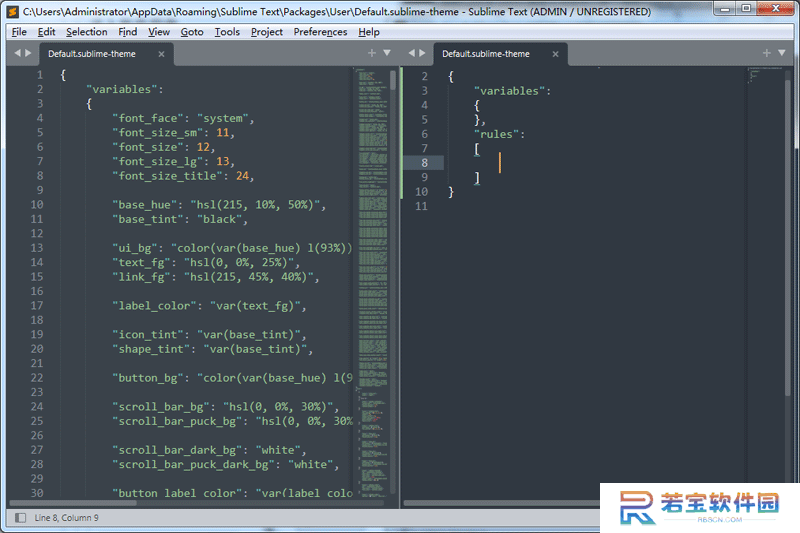
Task: Maximize the Sublime Text window
Action: [746, 8]
